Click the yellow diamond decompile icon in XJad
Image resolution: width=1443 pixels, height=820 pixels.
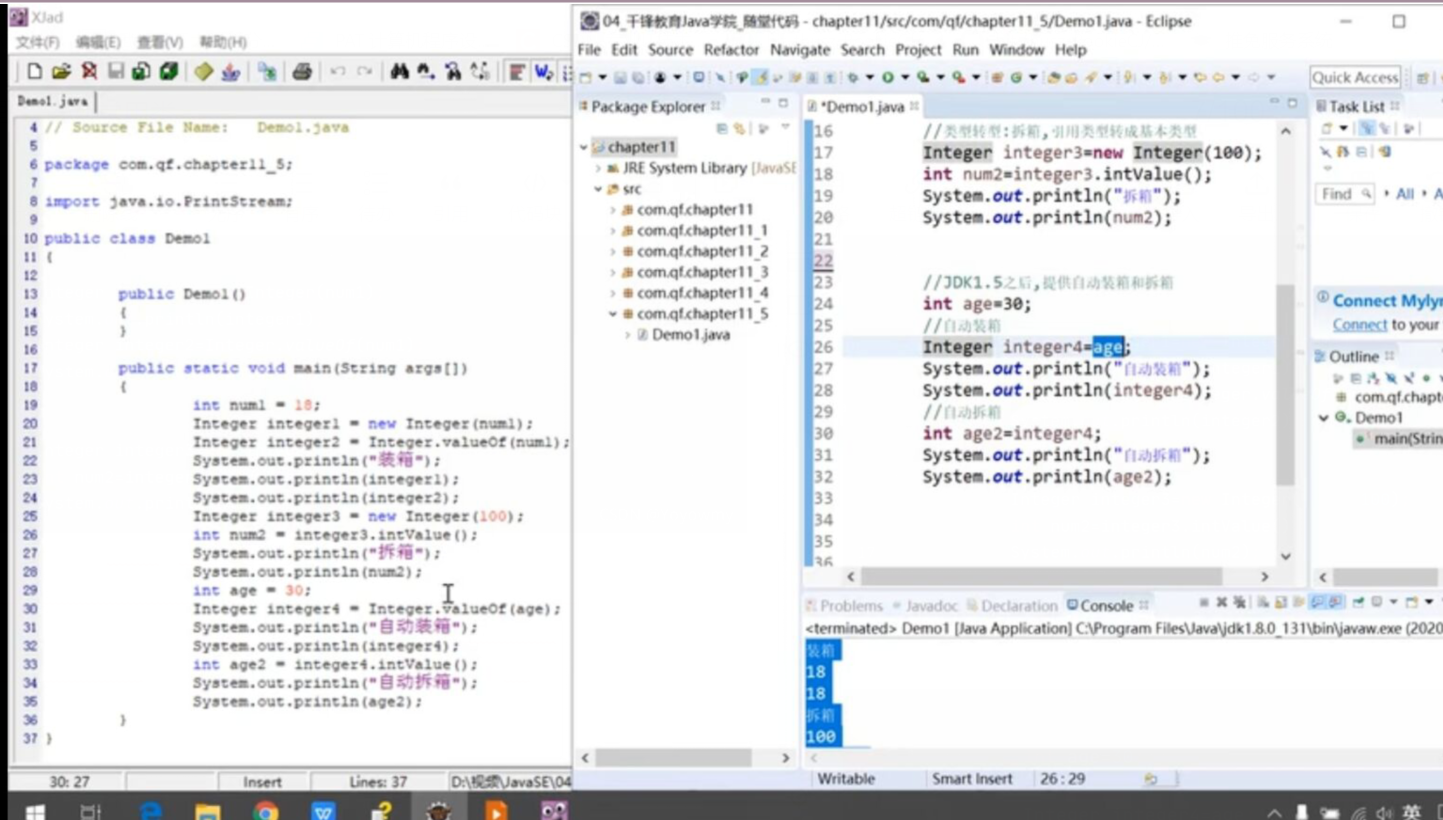click(x=204, y=71)
